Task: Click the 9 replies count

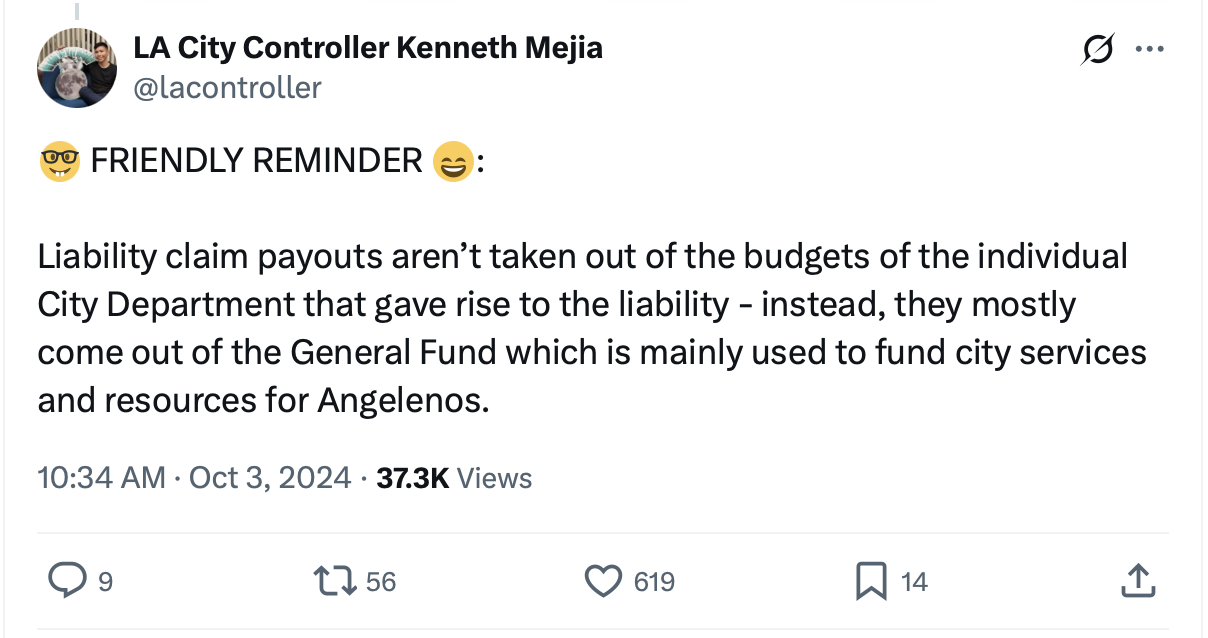Action: tap(105, 581)
